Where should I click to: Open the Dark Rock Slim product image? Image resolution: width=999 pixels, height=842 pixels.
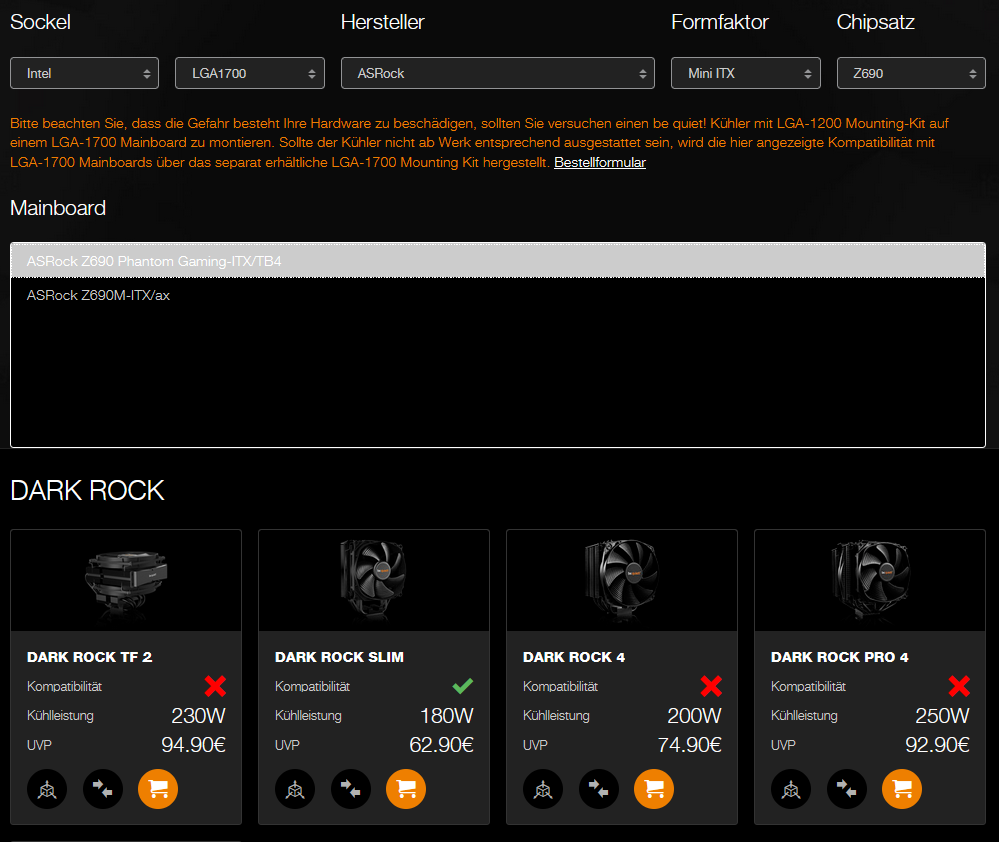pos(374,581)
